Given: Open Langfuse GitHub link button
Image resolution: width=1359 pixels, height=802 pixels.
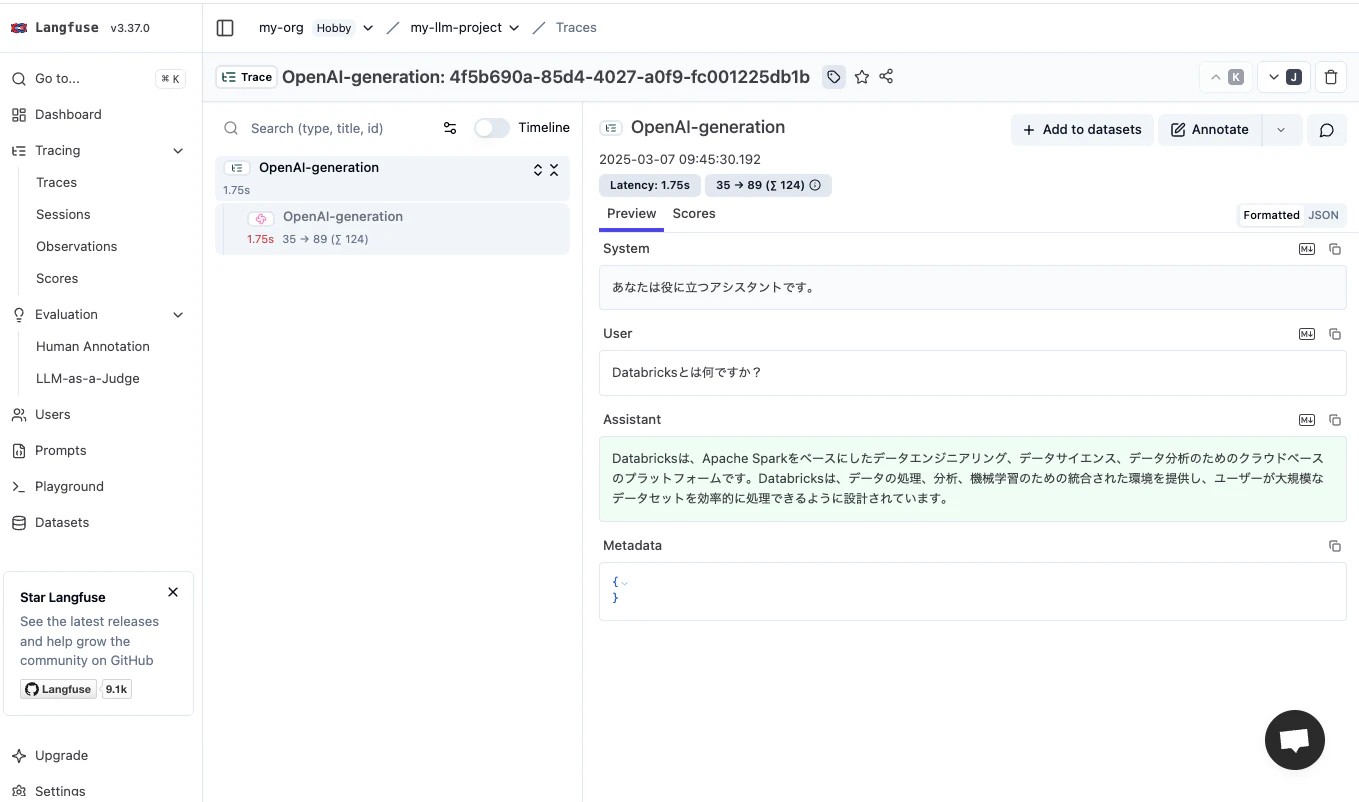Looking at the screenshot, I should click(x=58, y=689).
